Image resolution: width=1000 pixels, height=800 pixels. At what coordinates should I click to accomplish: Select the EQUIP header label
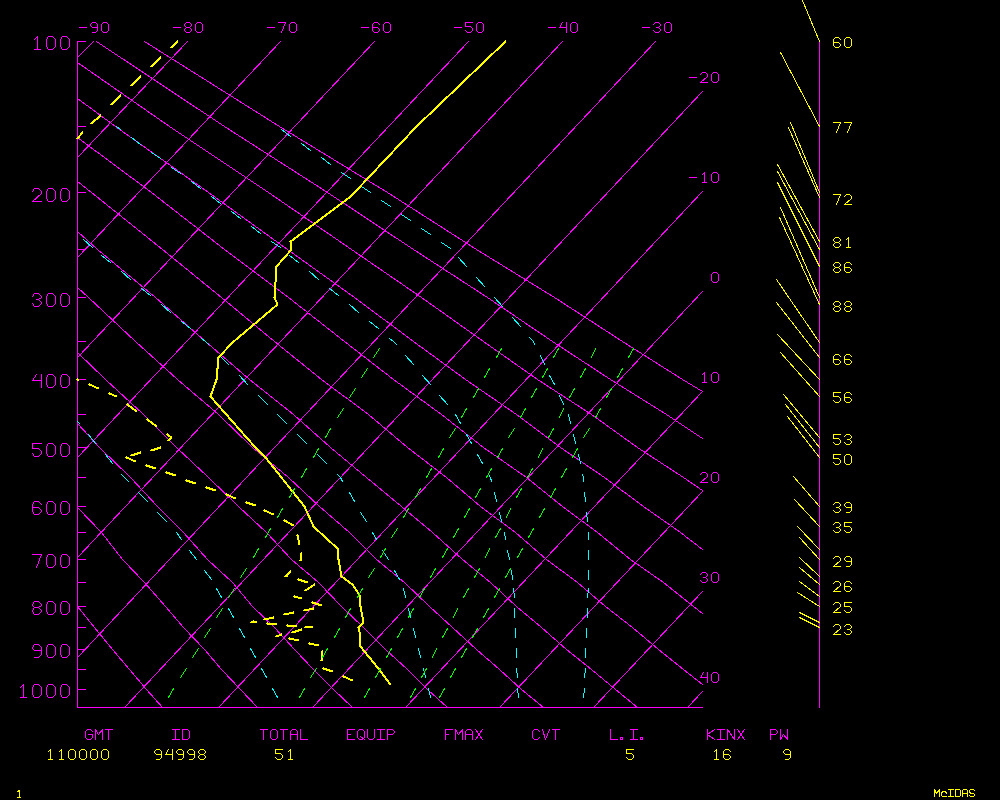pos(371,735)
